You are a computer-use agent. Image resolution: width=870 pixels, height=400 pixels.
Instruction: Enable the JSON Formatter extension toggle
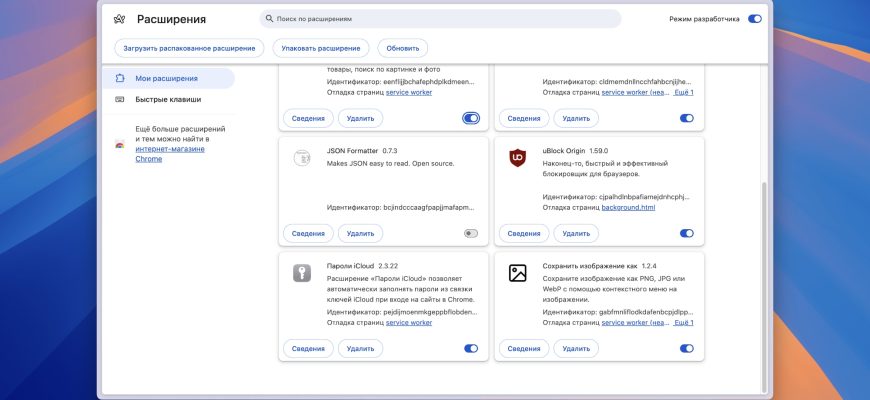tap(471, 233)
